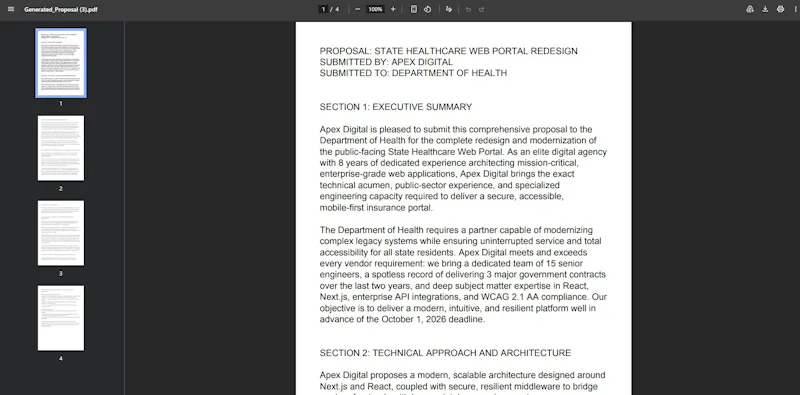Open the annotate draw tool
The width and height of the screenshot is (800, 395).
[448, 9]
